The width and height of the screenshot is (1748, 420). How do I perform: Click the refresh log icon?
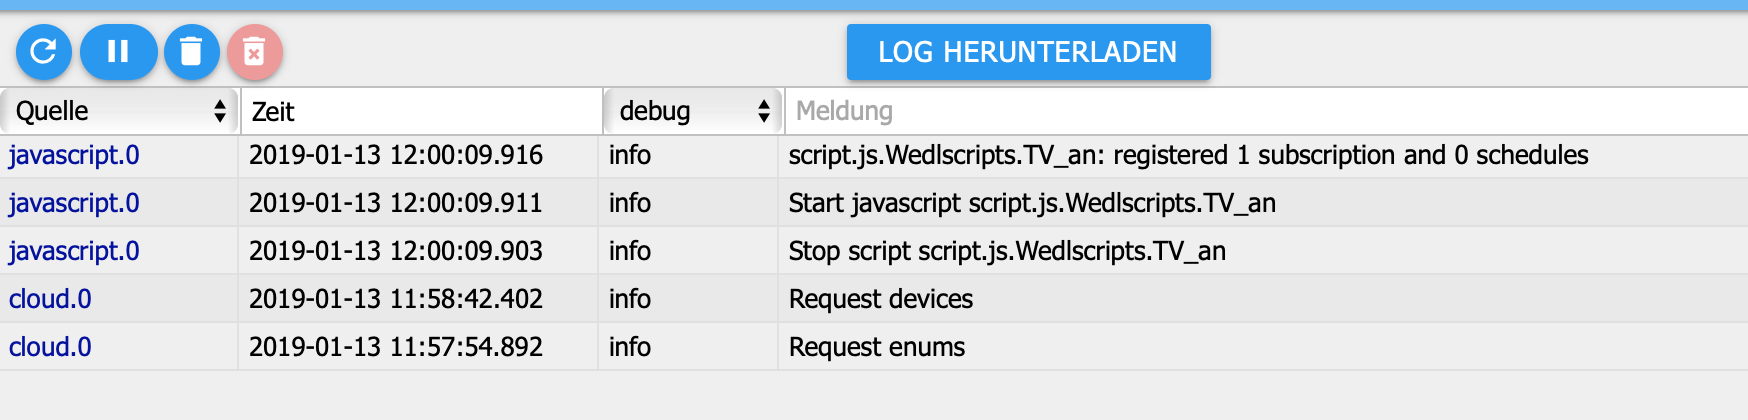coord(43,51)
